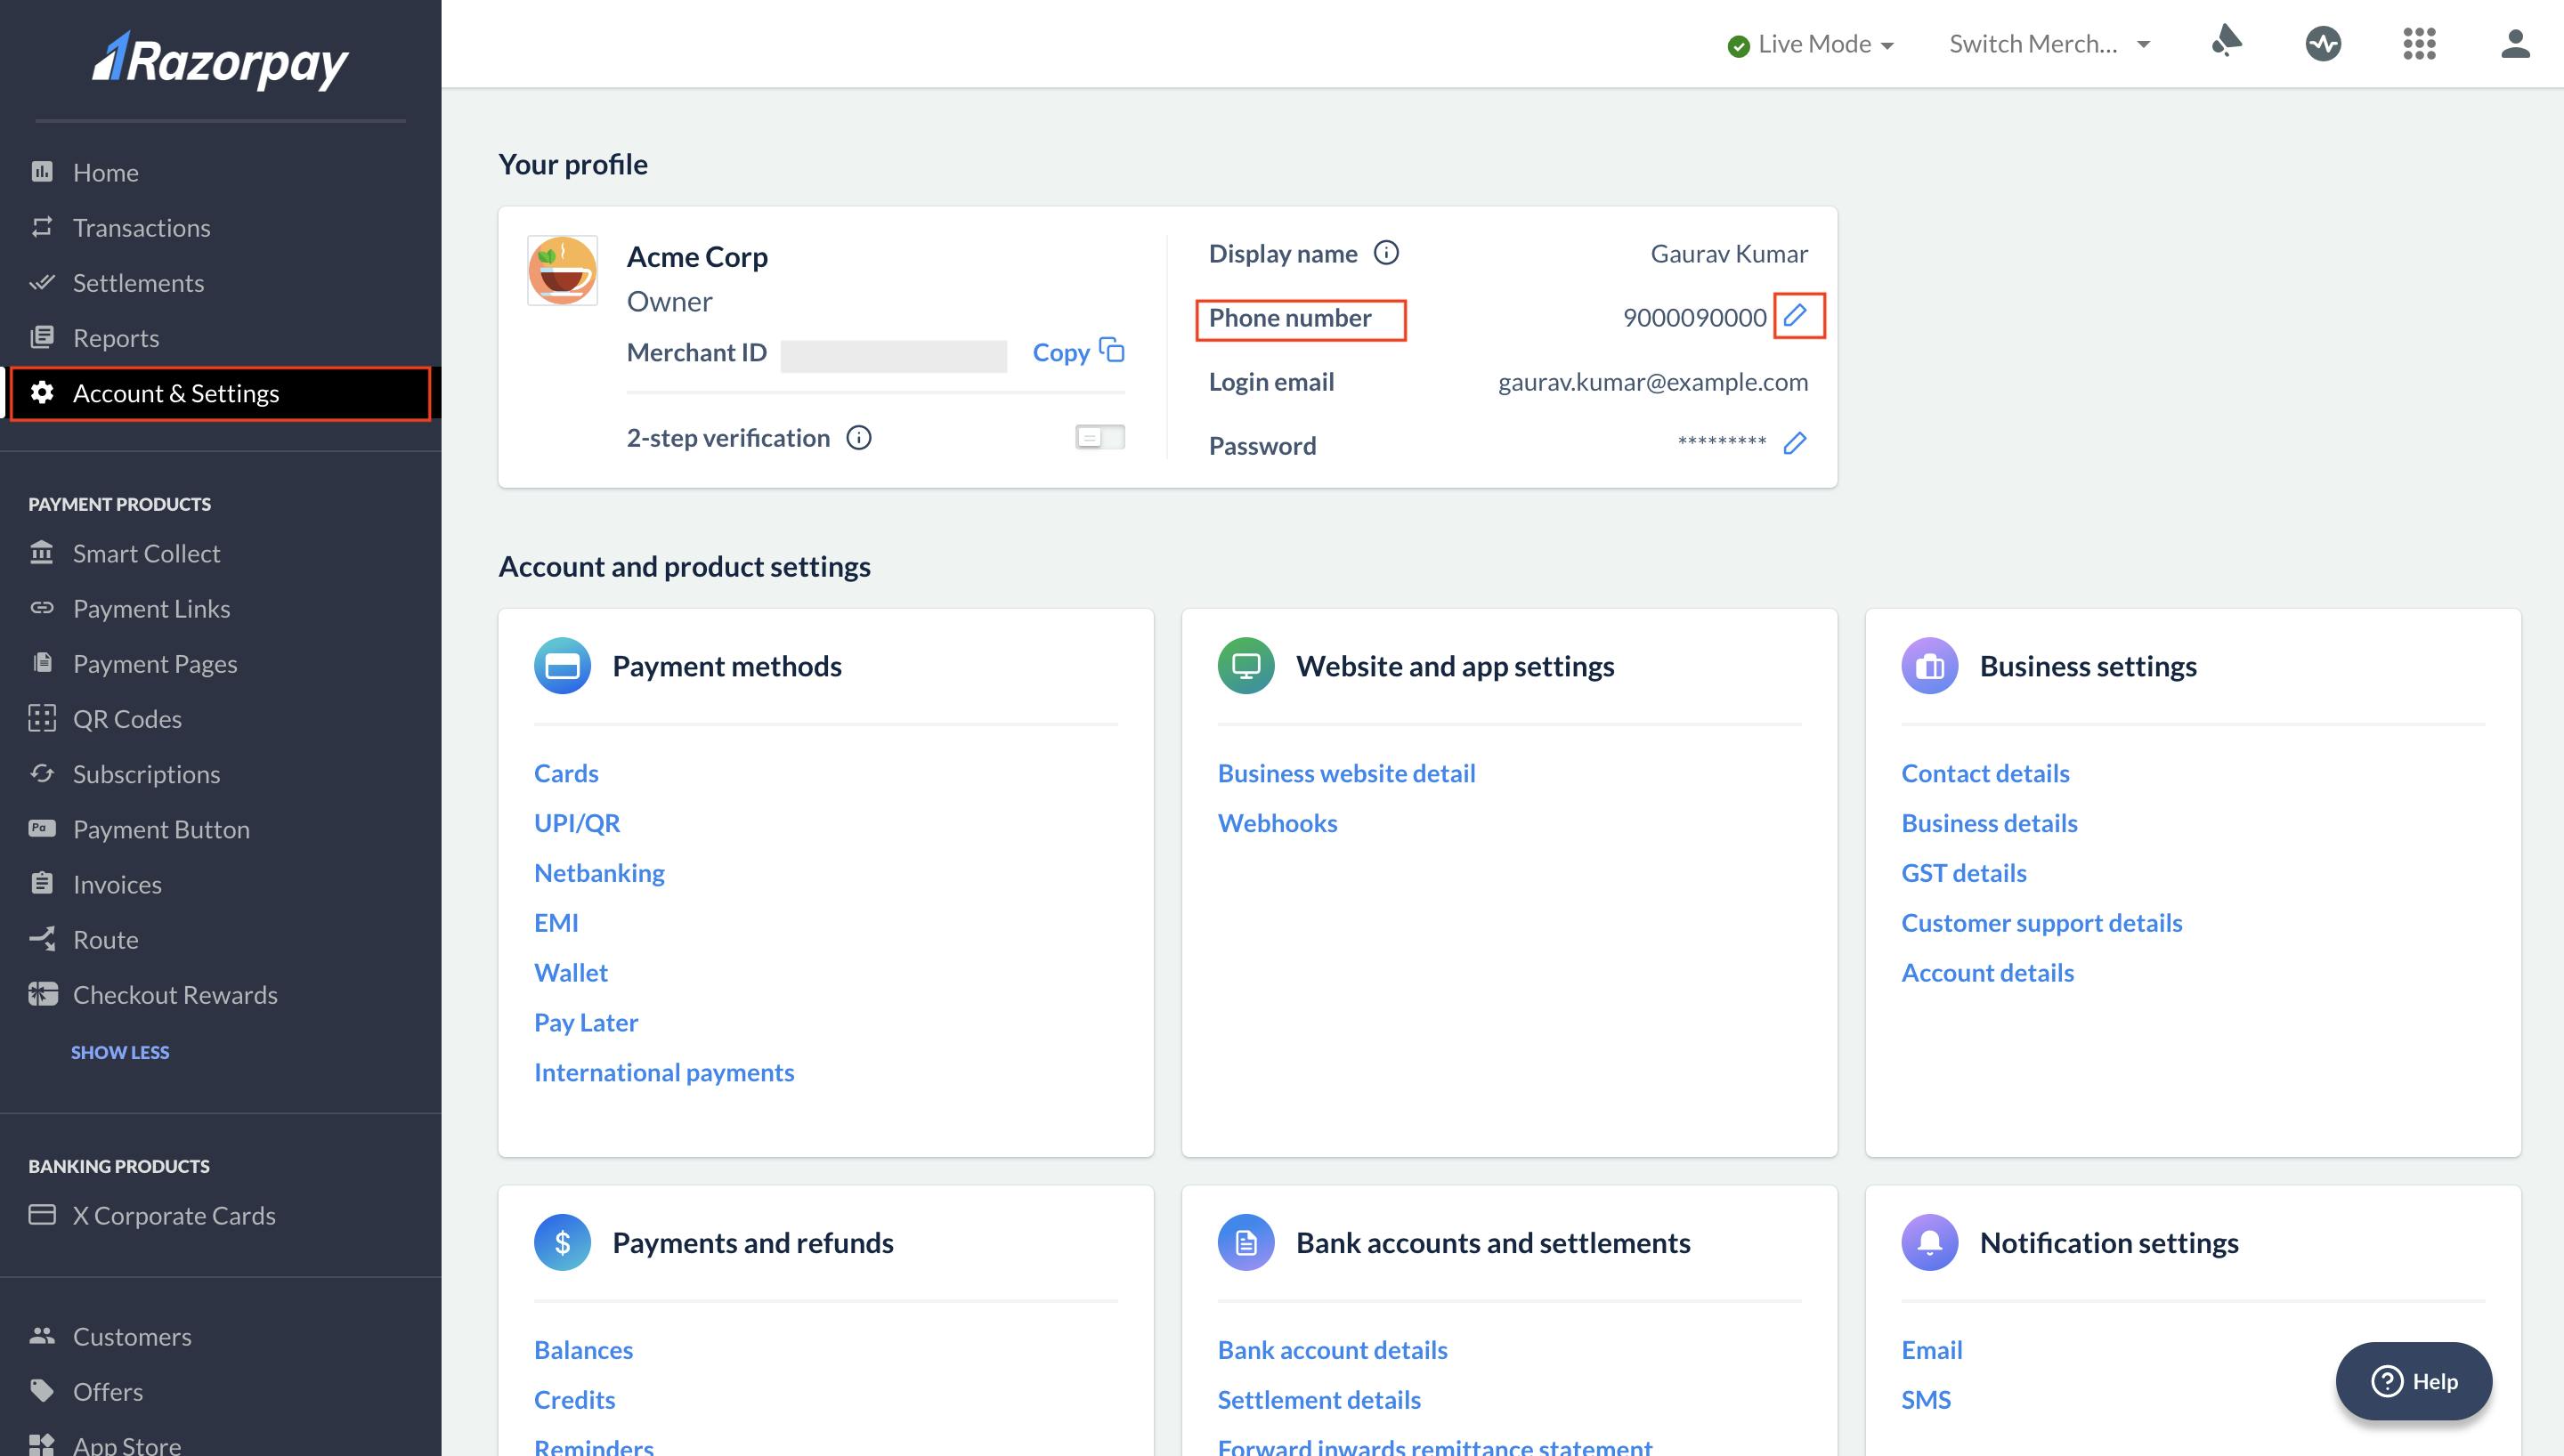Open the GST details link
2564x1456 pixels.
[1963, 873]
